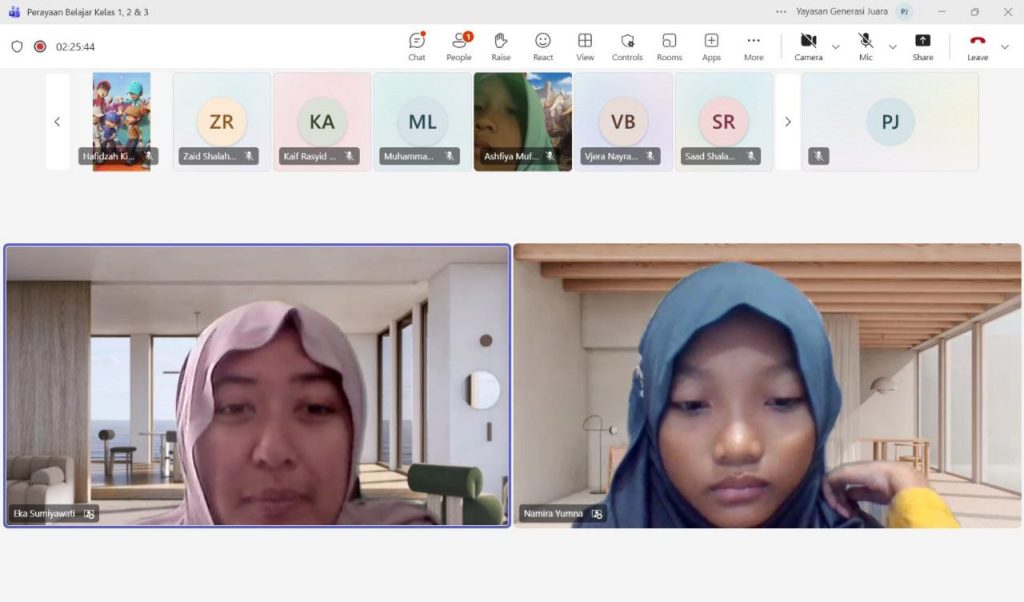
Task: Open the More actions menu
Action: point(753,45)
